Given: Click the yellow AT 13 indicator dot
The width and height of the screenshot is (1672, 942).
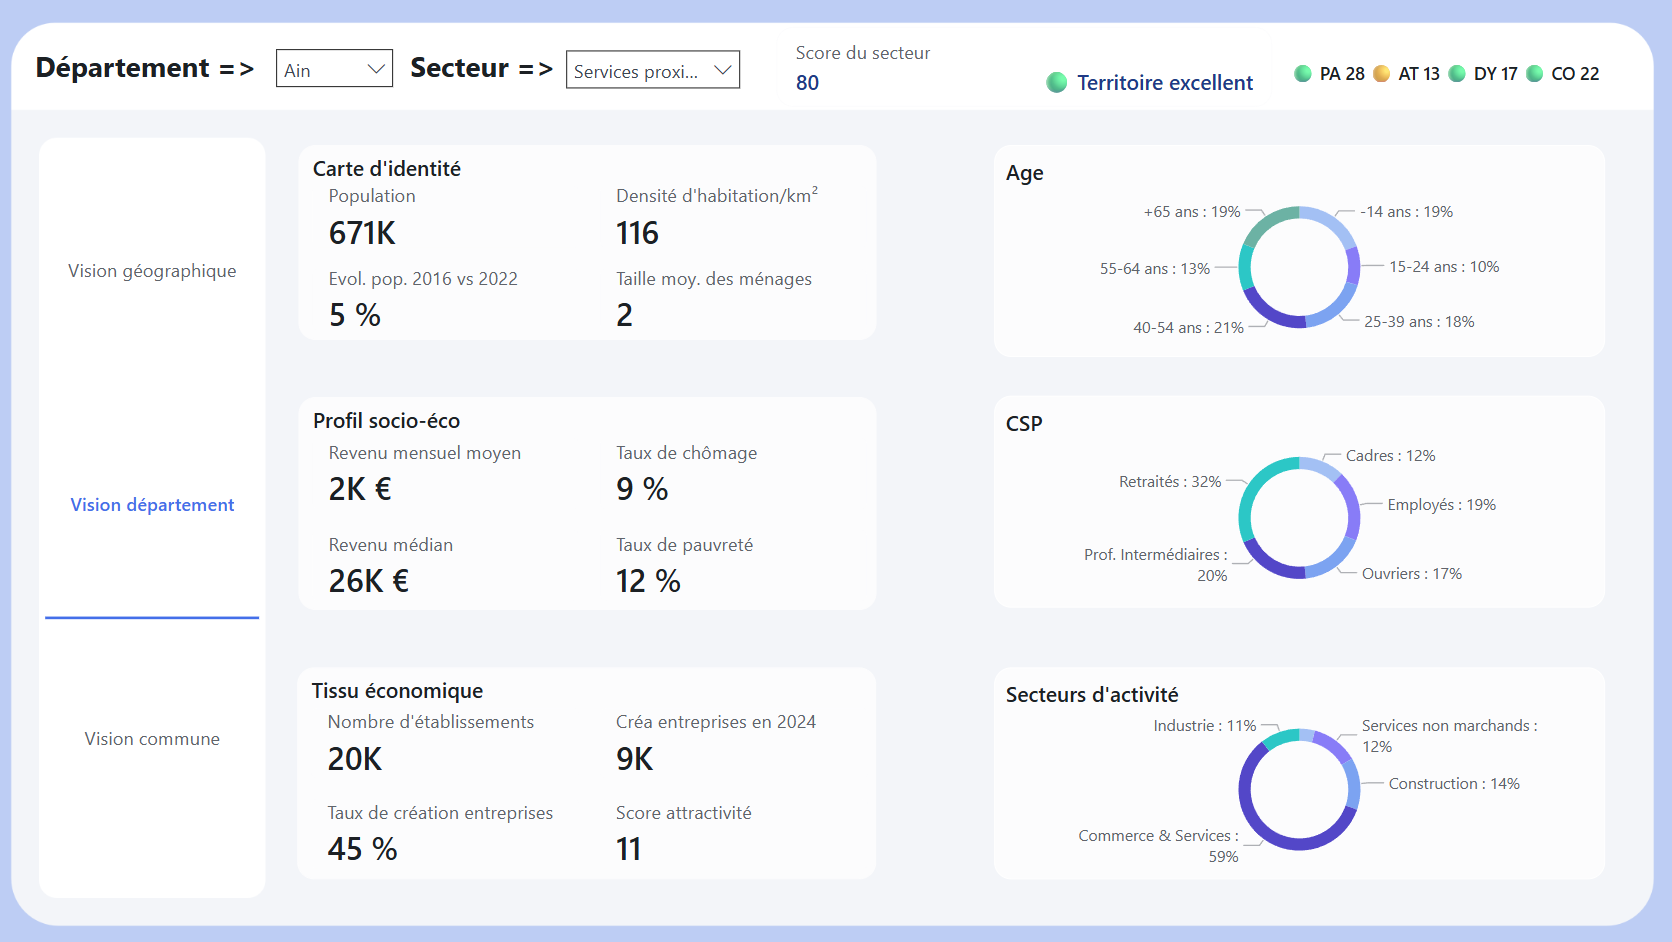Looking at the screenshot, I should [1381, 73].
